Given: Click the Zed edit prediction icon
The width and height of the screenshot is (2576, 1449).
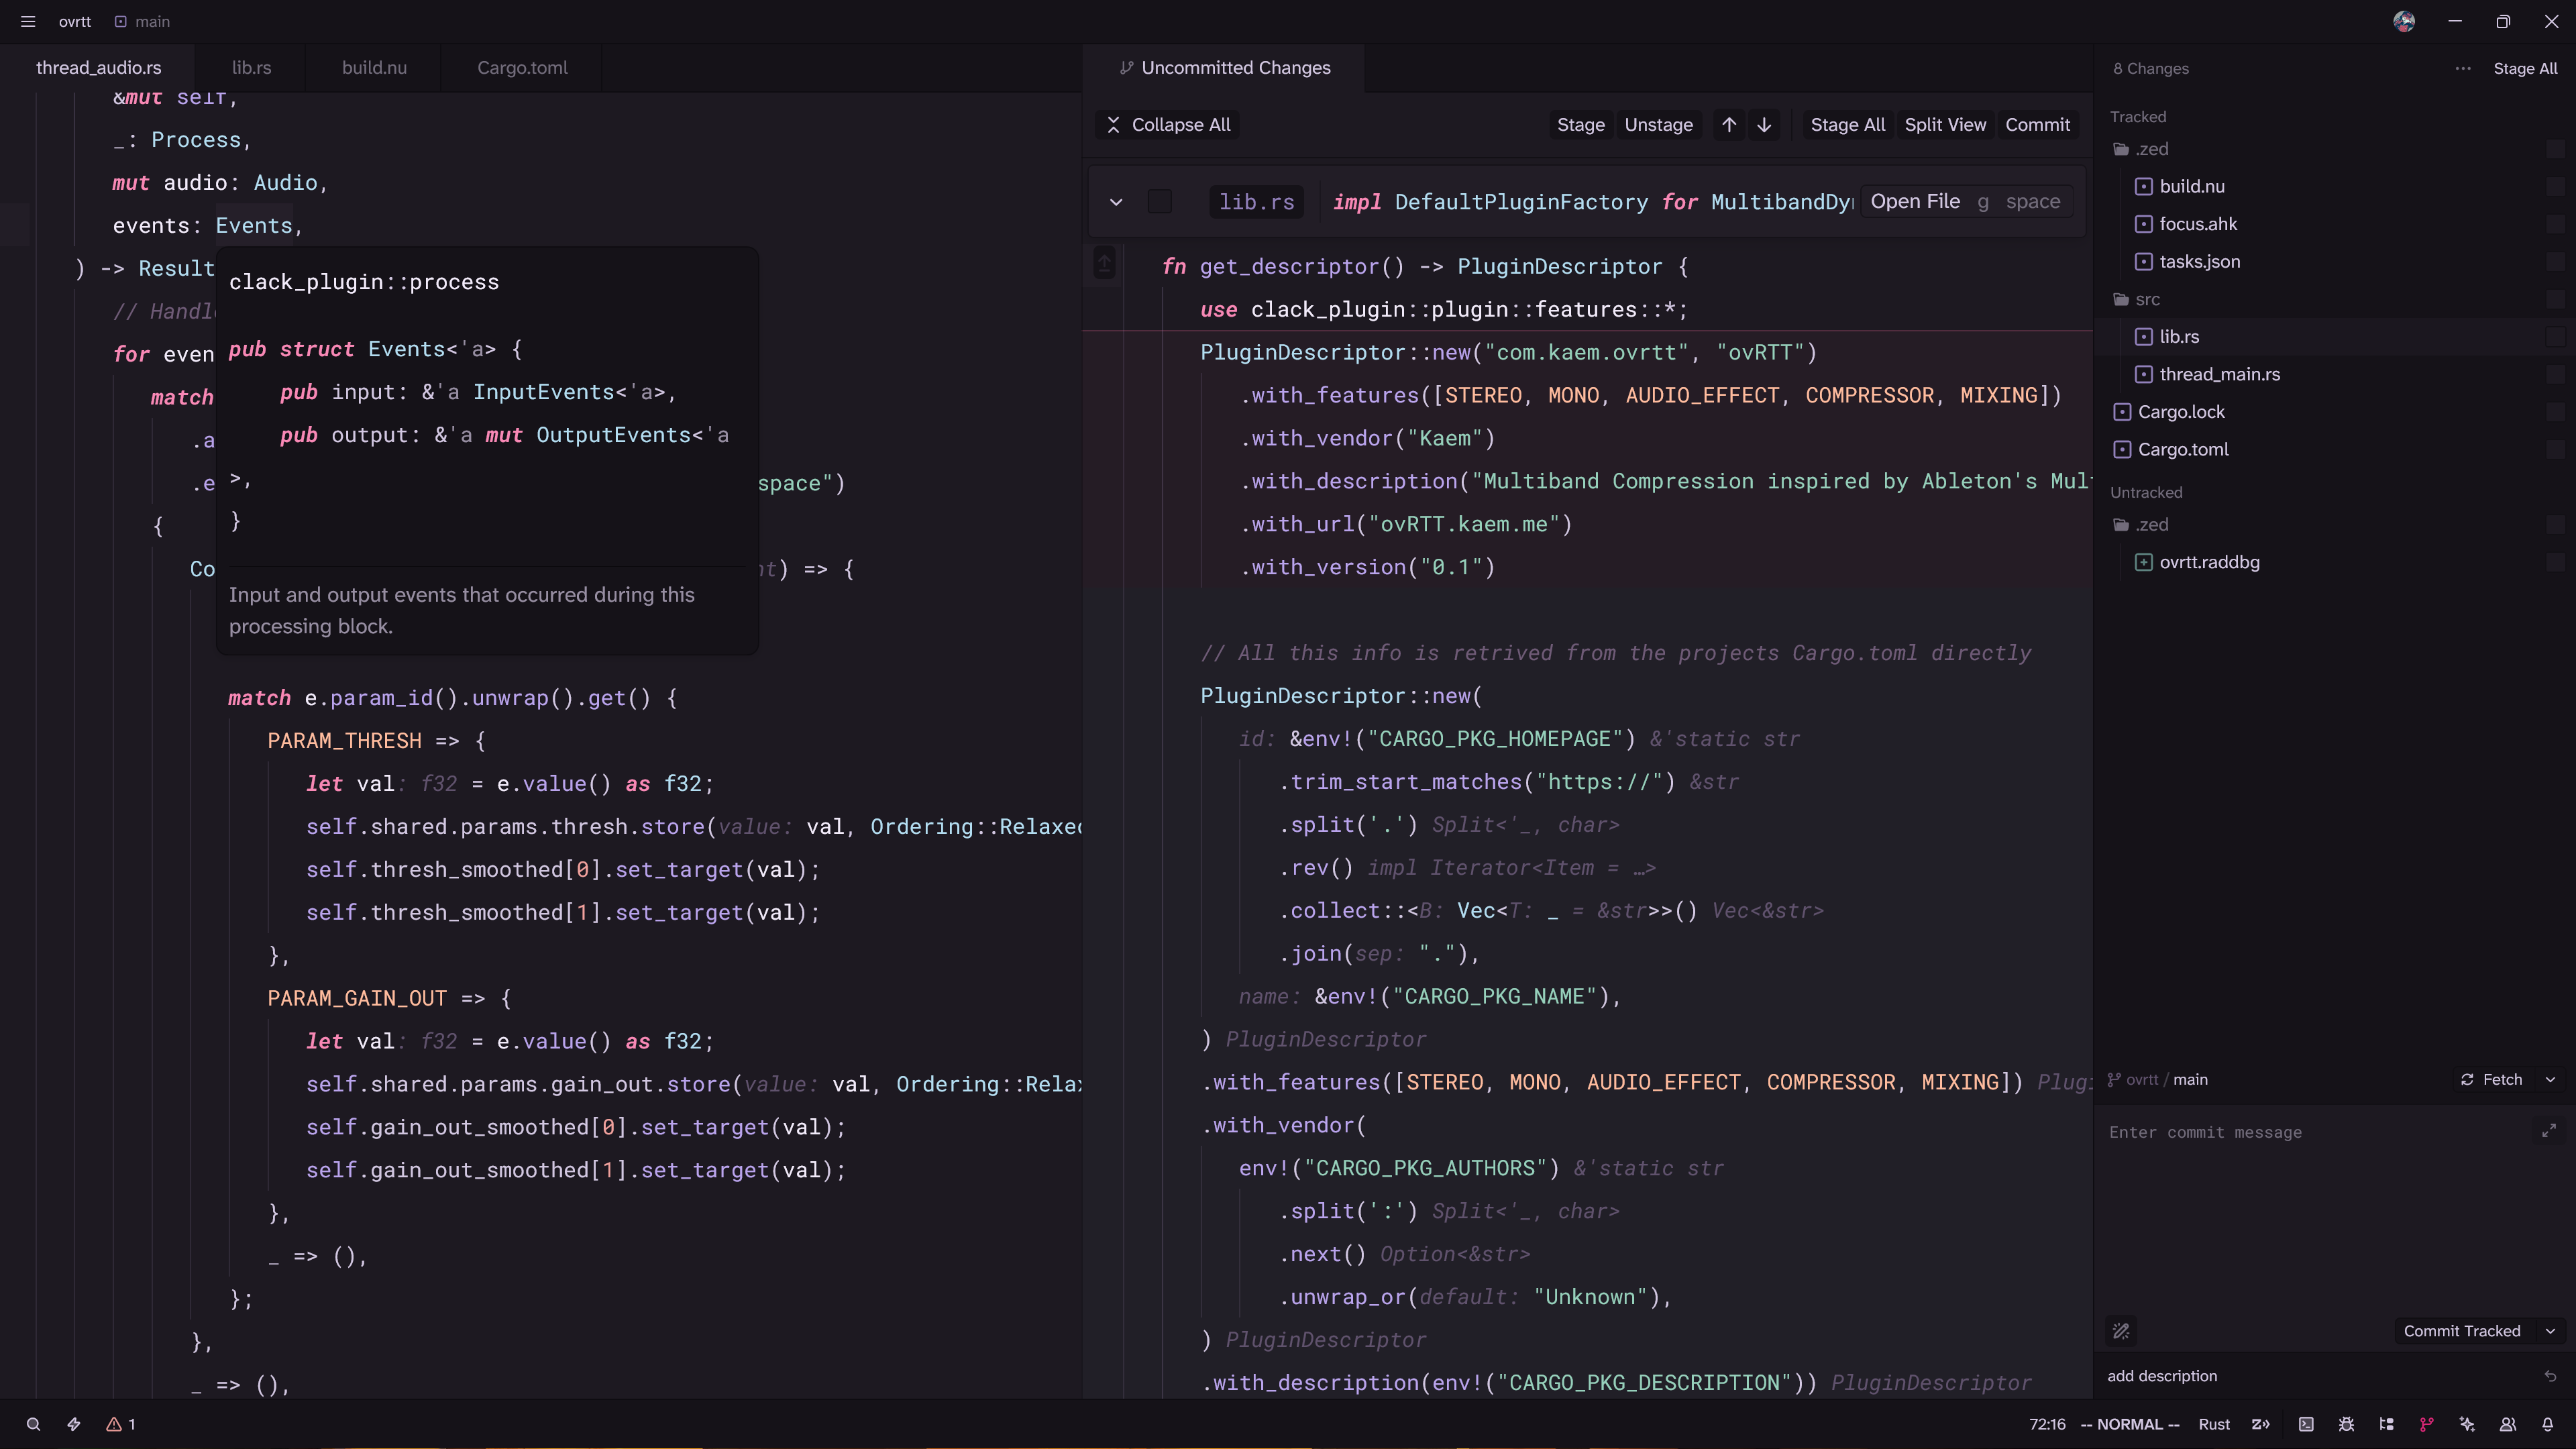Looking at the screenshot, I should click(2260, 1424).
